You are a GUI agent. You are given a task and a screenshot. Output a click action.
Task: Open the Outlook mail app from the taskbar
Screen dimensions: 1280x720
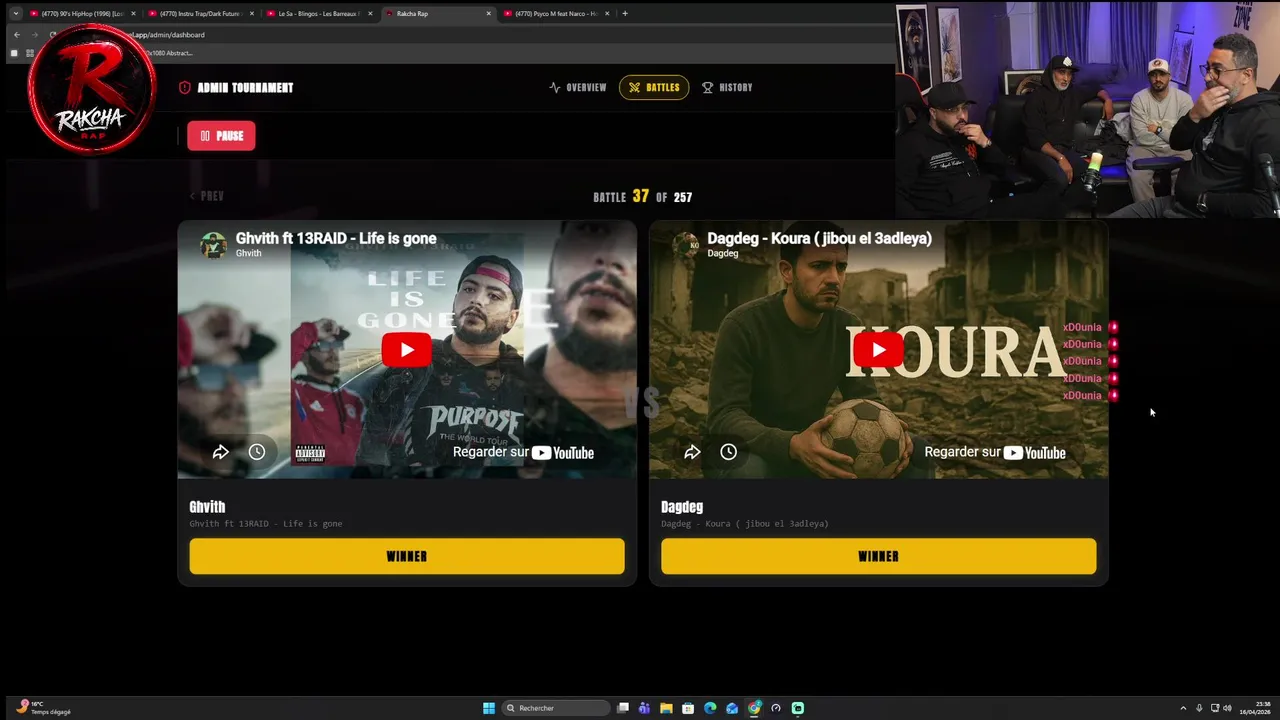(x=732, y=708)
